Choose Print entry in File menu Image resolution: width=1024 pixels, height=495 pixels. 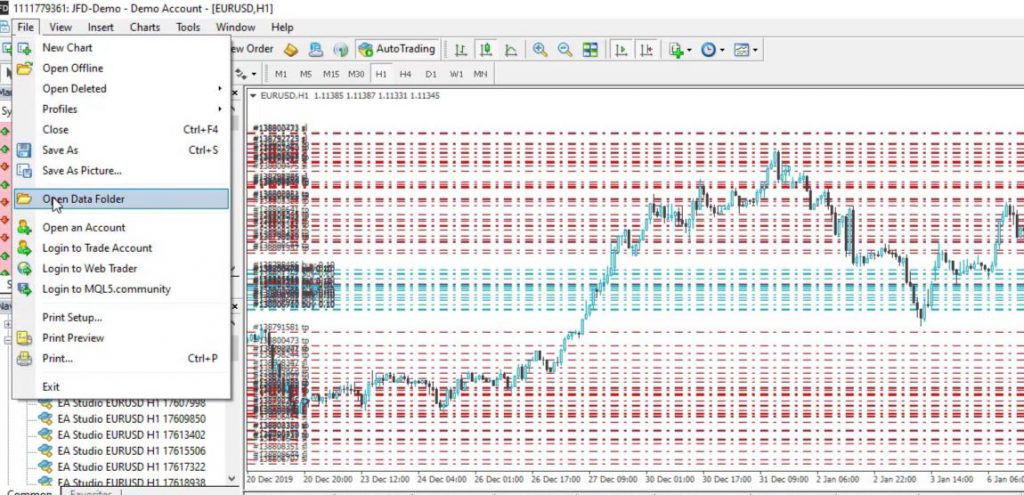121,359
